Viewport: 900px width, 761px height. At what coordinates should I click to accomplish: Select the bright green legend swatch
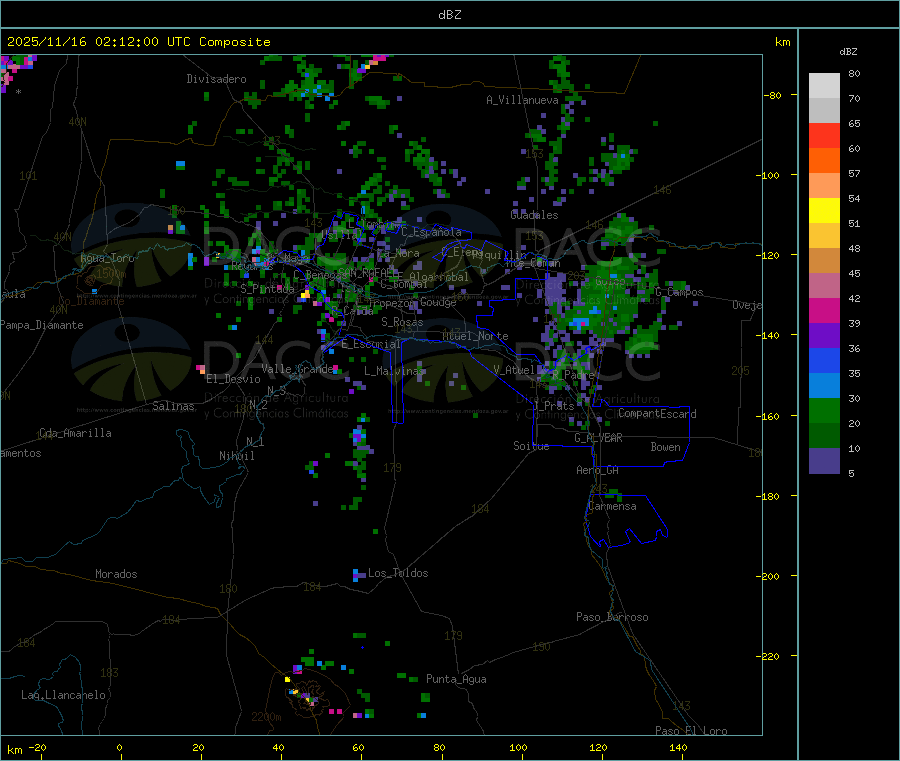(x=824, y=410)
